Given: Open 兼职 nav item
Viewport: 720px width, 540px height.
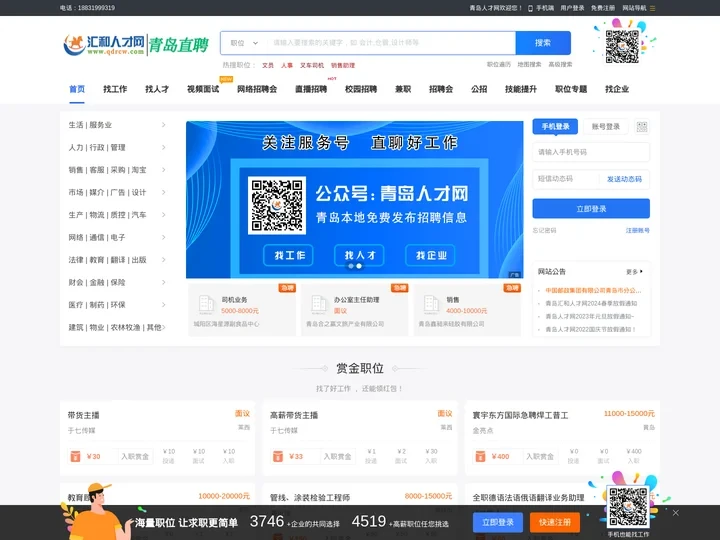Looking at the screenshot, I should [x=403, y=89].
